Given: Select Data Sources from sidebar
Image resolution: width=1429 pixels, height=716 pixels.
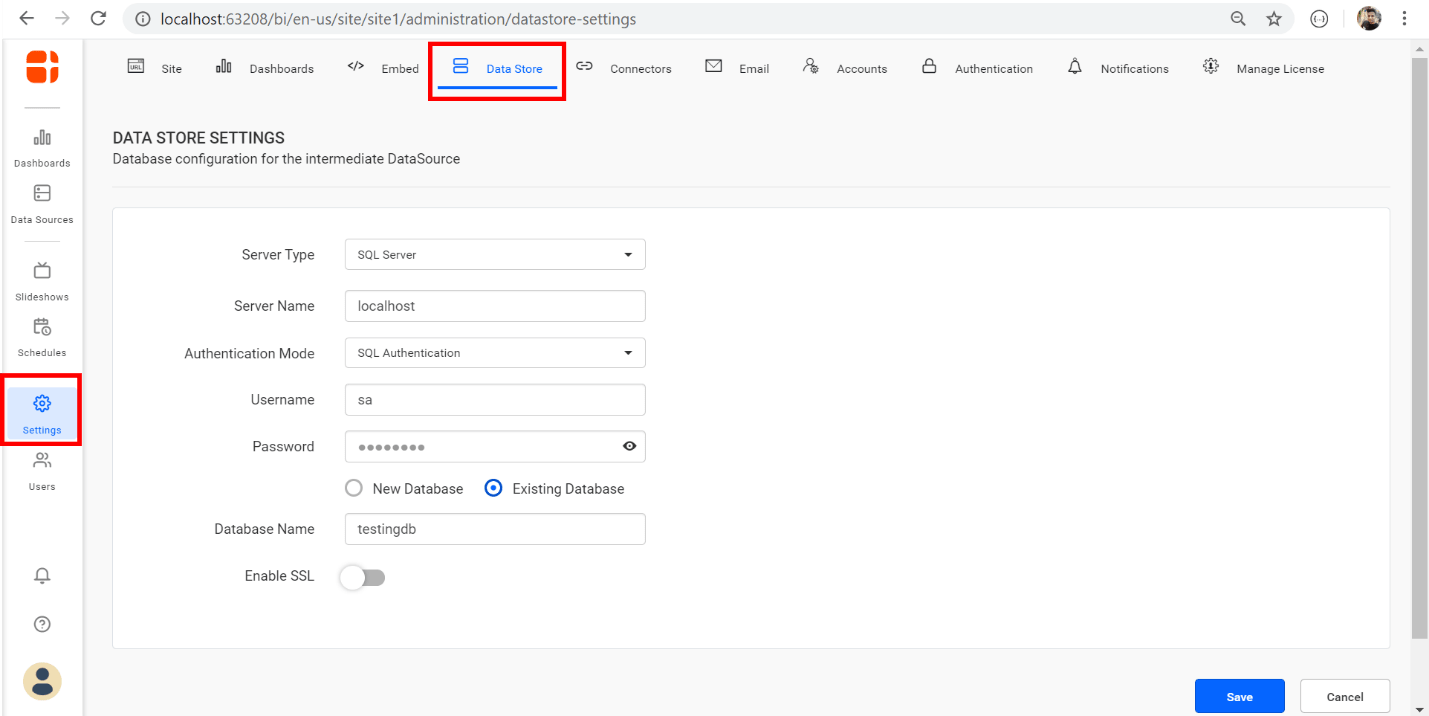Looking at the screenshot, I should [41, 203].
